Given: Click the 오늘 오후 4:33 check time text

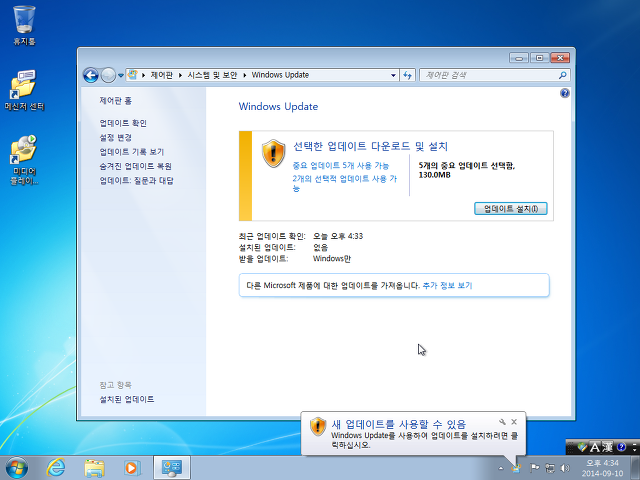Looking at the screenshot, I should click(x=338, y=236).
